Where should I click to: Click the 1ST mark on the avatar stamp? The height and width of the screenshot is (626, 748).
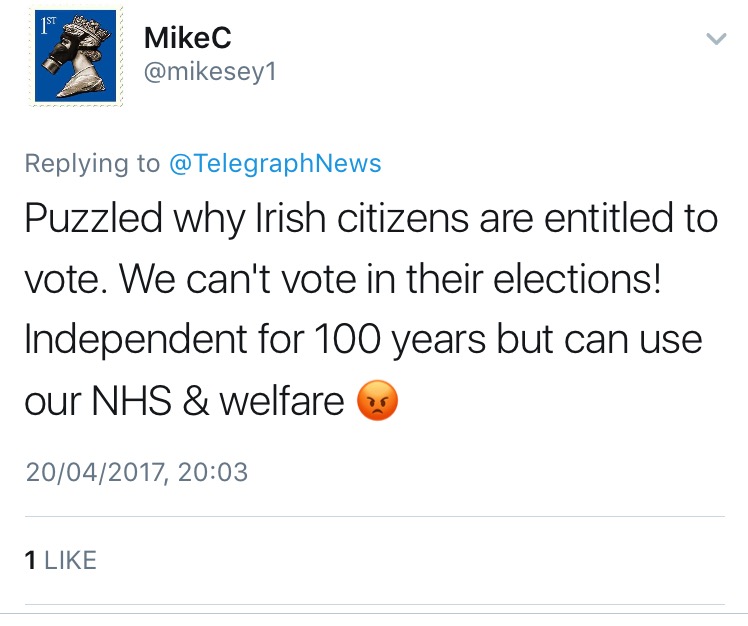coord(48,25)
